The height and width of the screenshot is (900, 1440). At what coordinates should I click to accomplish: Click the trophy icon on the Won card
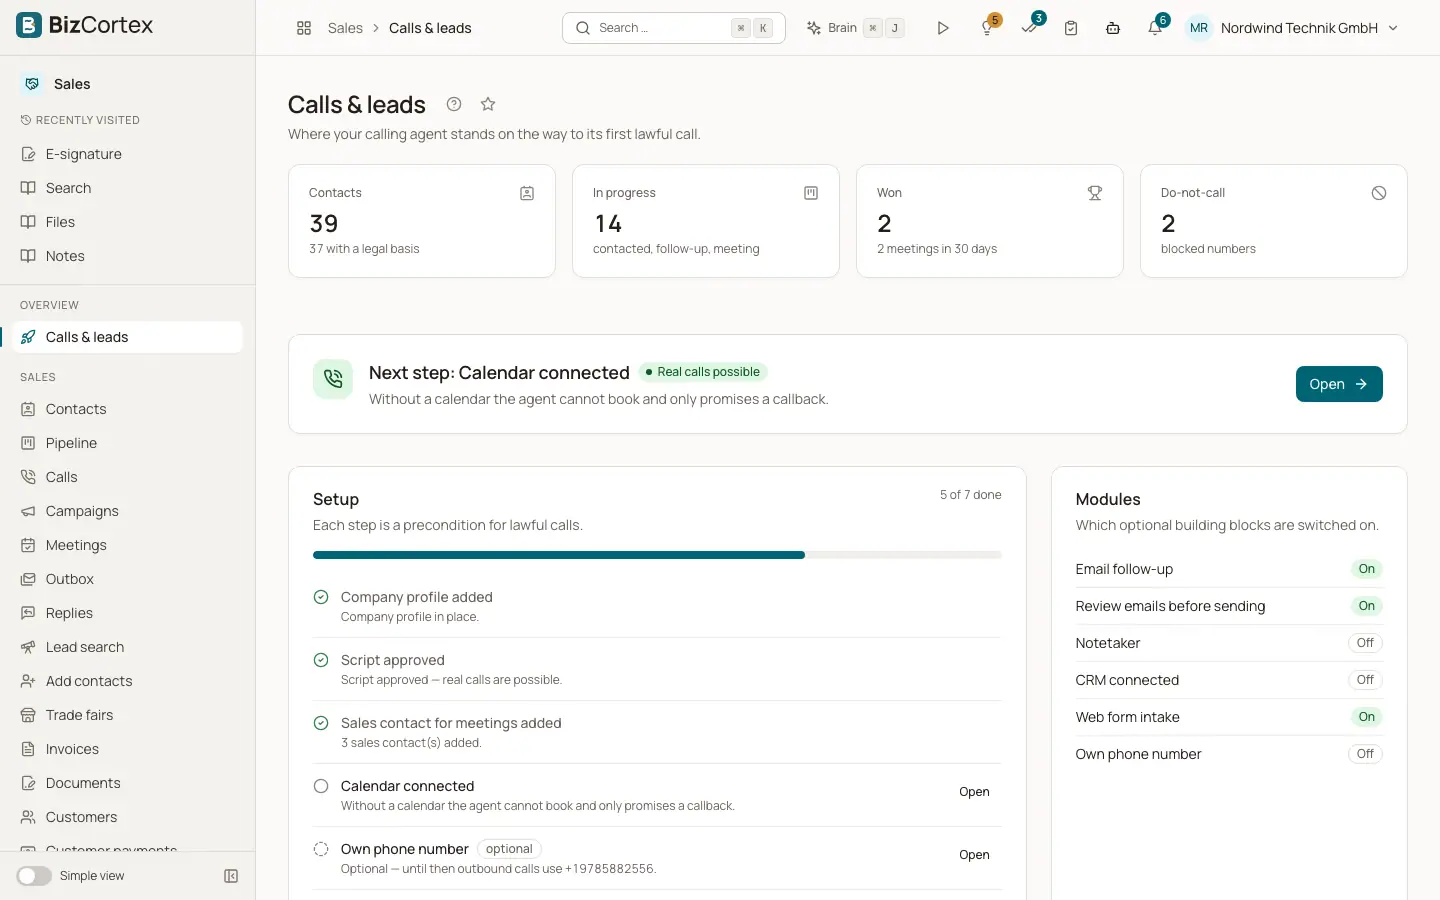click(1095, 193)
